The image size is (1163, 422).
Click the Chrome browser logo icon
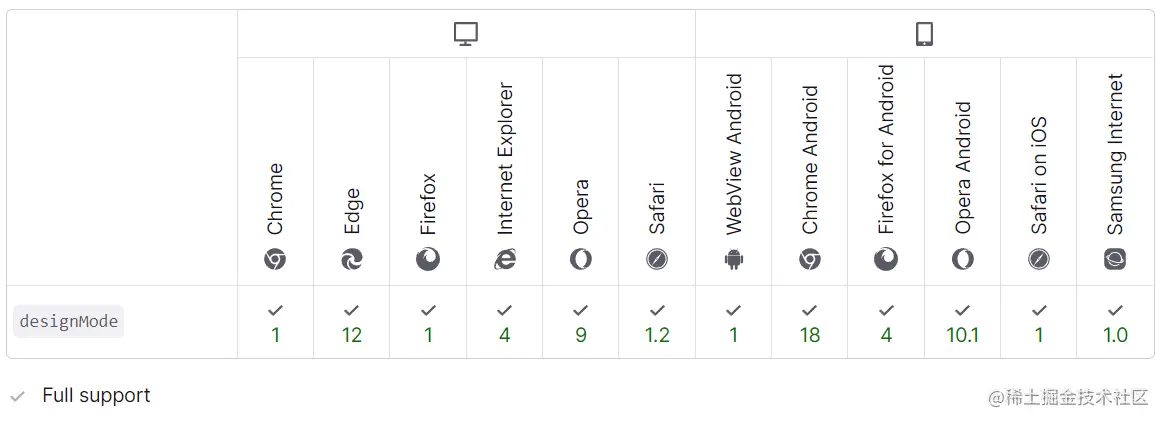click(x=275, y=260)
